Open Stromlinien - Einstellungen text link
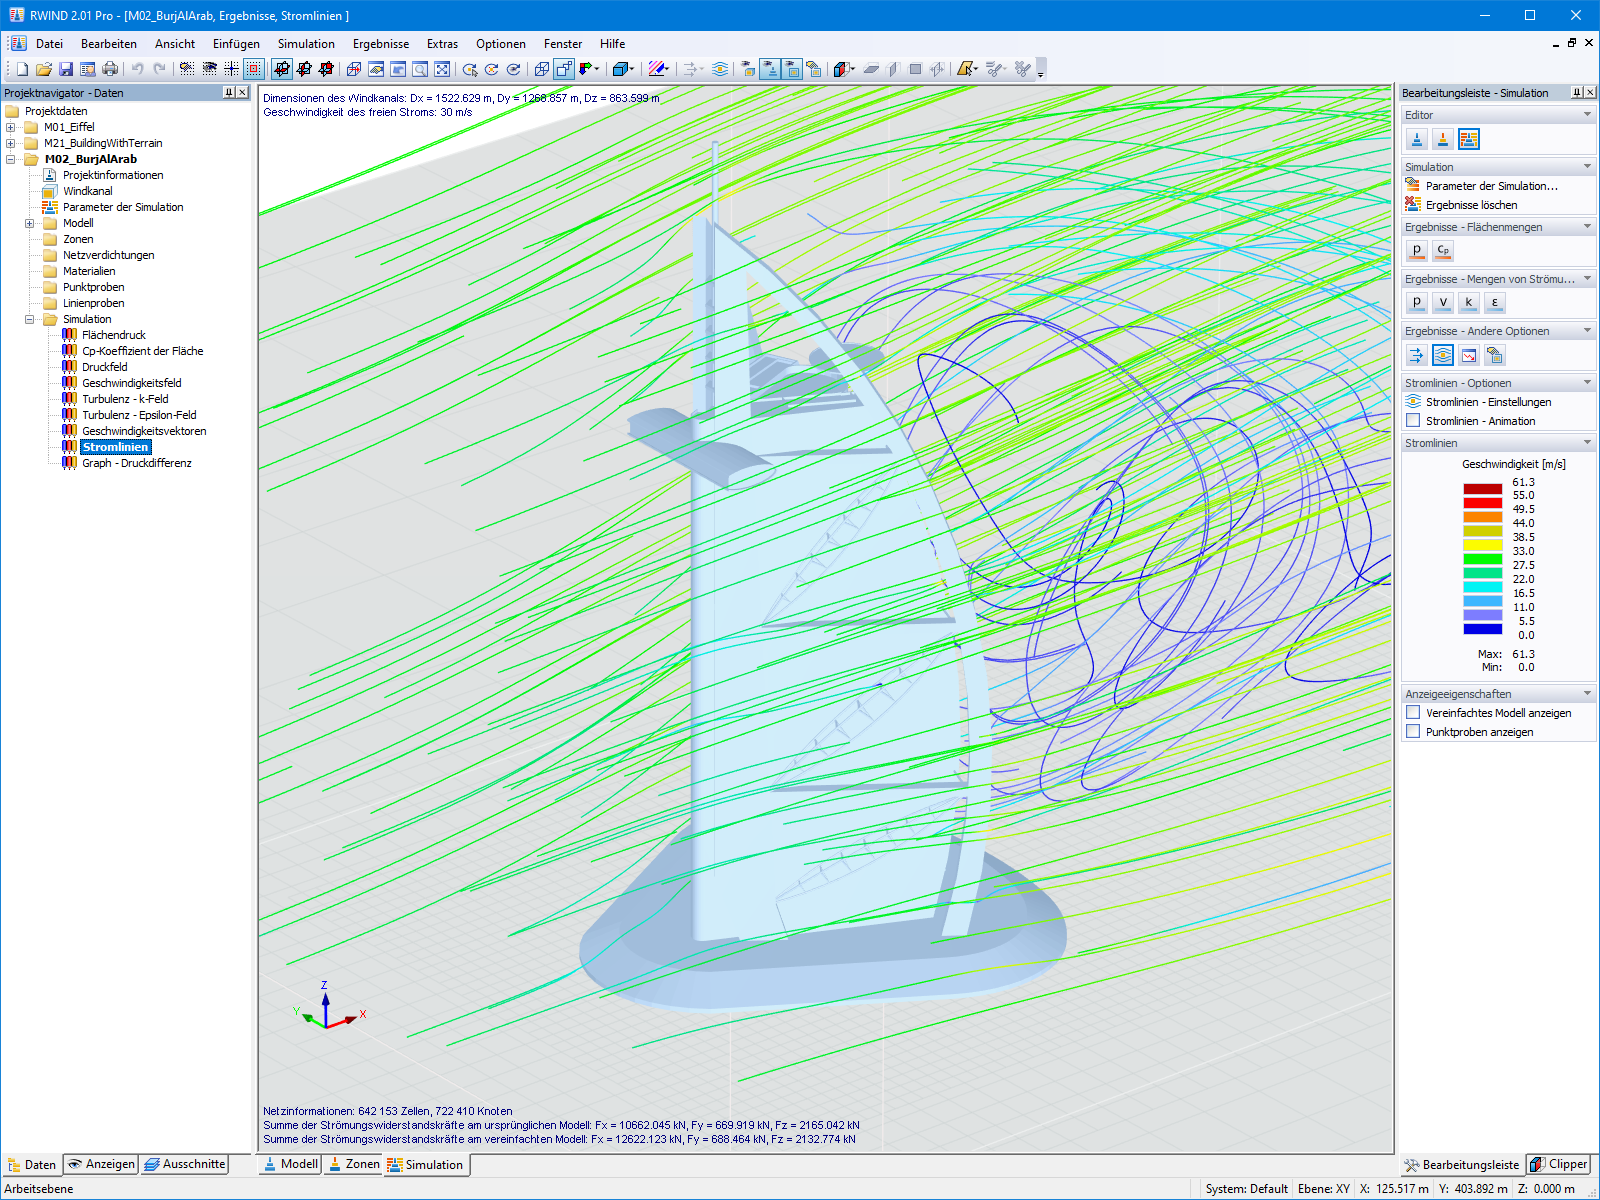Viewport: 1600px width, 1200px height. coord(1488,402)
